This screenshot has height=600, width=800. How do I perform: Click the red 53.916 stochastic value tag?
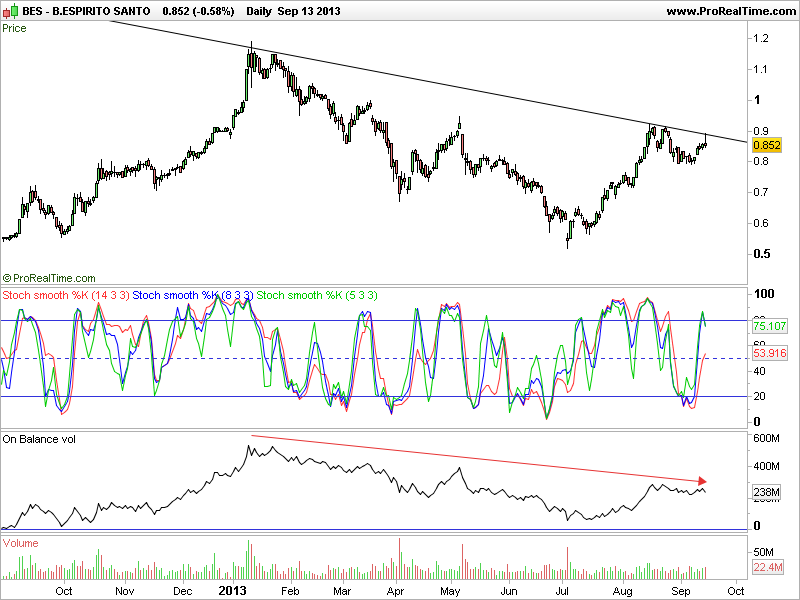tap(770, 353)
